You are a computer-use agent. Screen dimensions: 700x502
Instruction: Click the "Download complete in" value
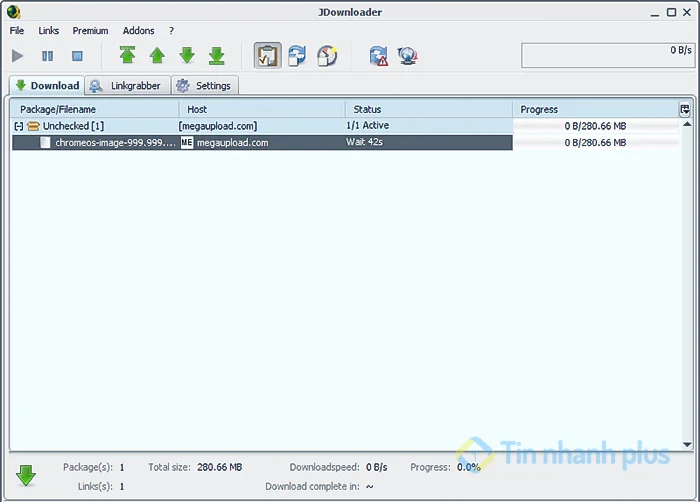coord(370,486)
